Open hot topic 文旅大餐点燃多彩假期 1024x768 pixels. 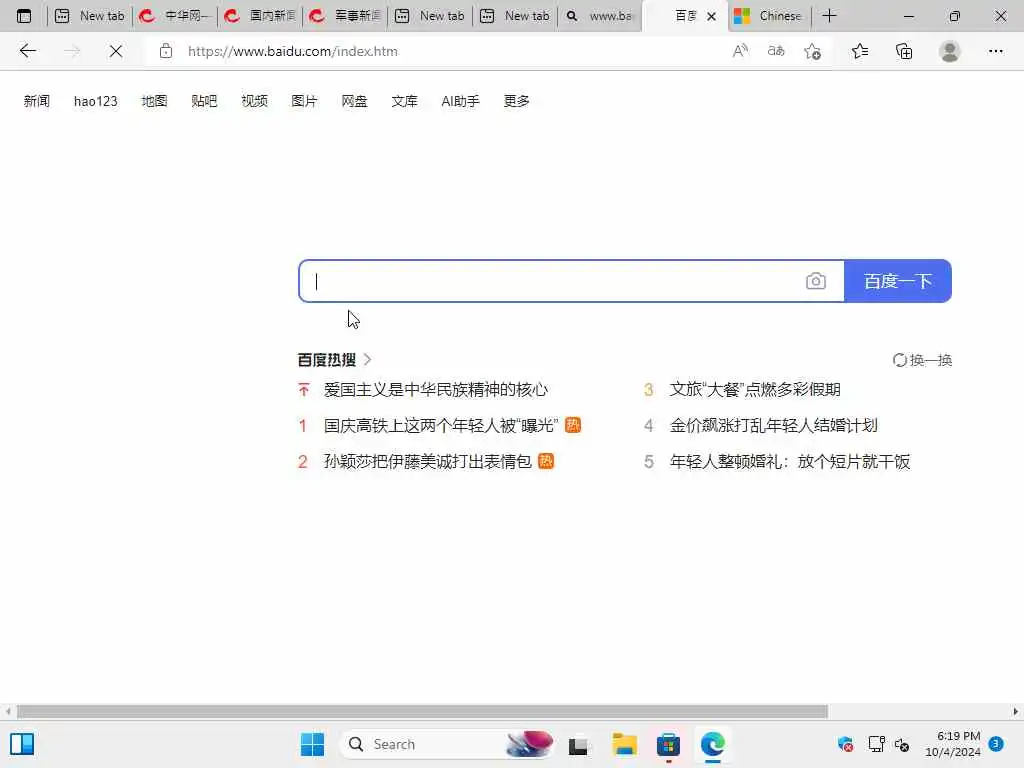(755, 390)
